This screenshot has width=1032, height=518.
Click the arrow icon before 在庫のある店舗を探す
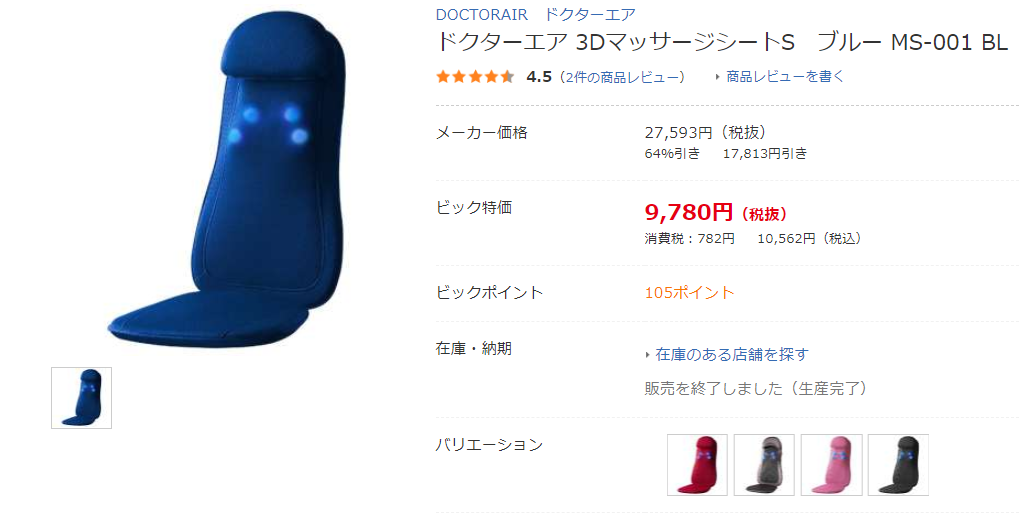648,355
